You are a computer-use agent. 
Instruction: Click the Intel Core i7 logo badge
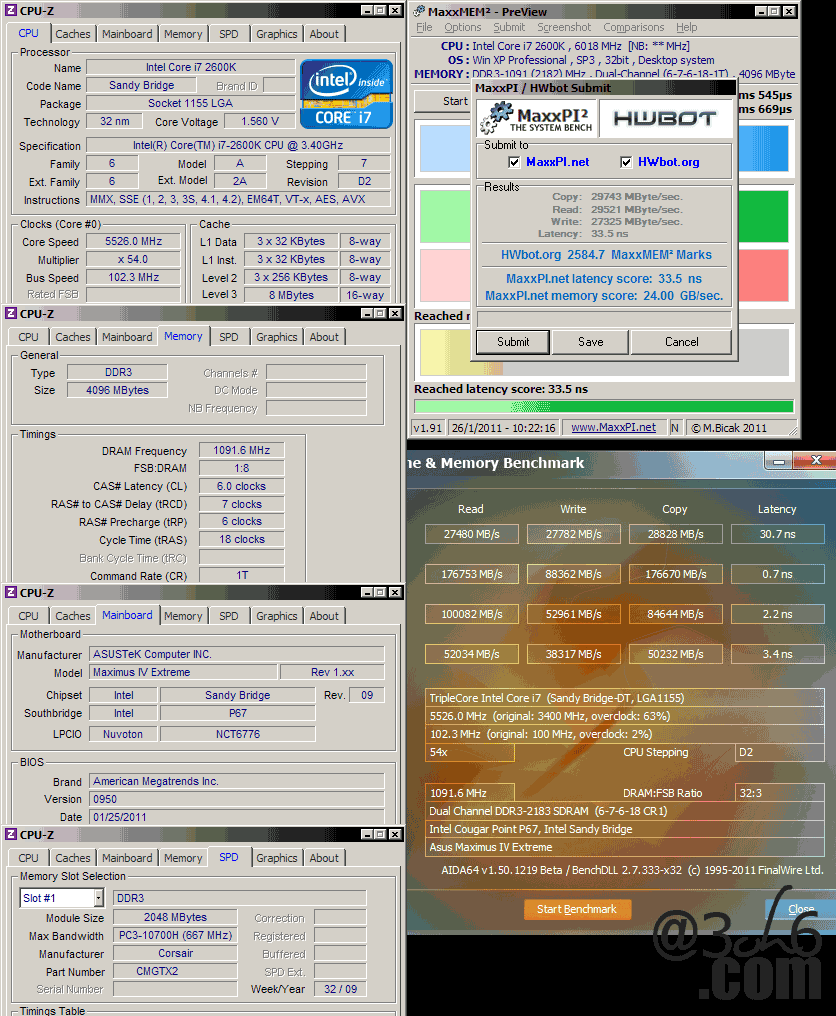(x=347, y=94)
